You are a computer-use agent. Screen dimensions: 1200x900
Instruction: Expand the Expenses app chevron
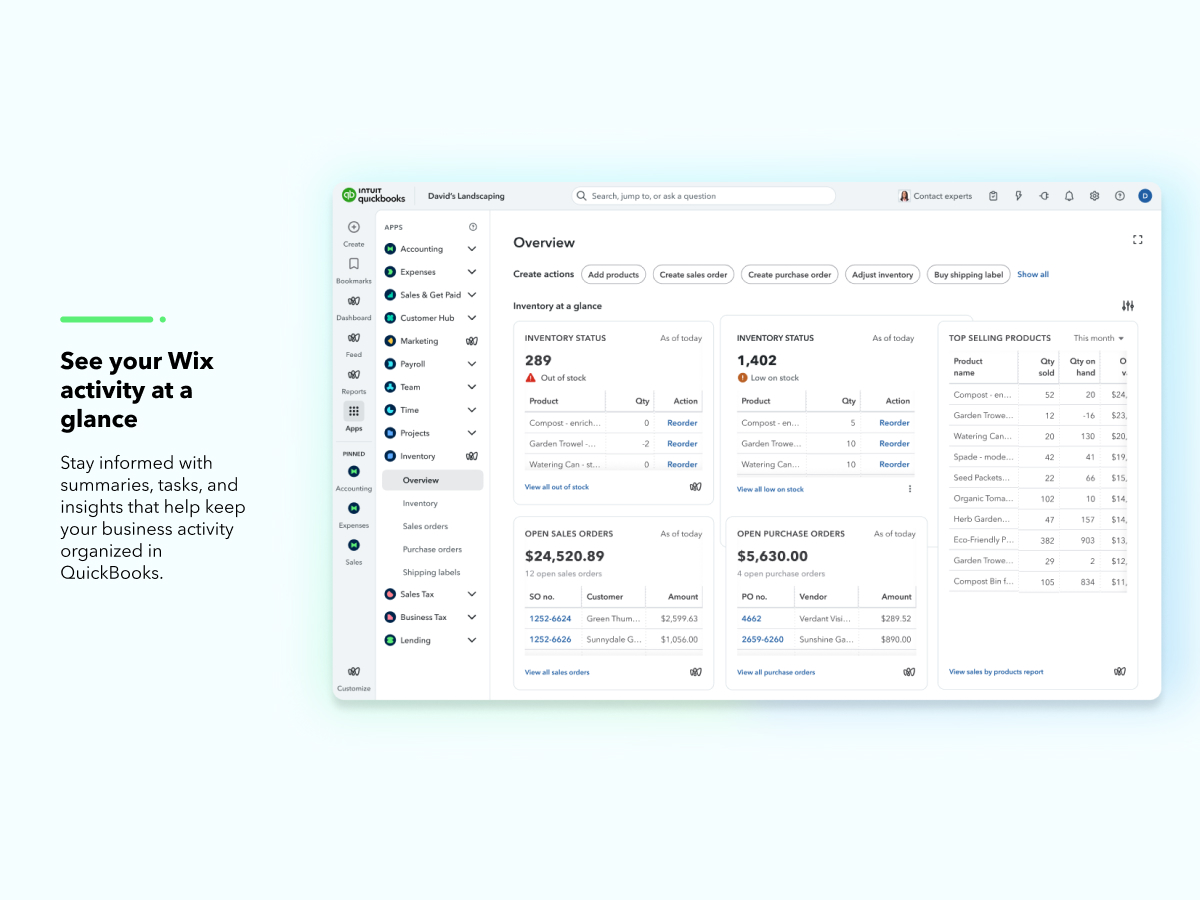pyautogui.click(x=472, y=272)
